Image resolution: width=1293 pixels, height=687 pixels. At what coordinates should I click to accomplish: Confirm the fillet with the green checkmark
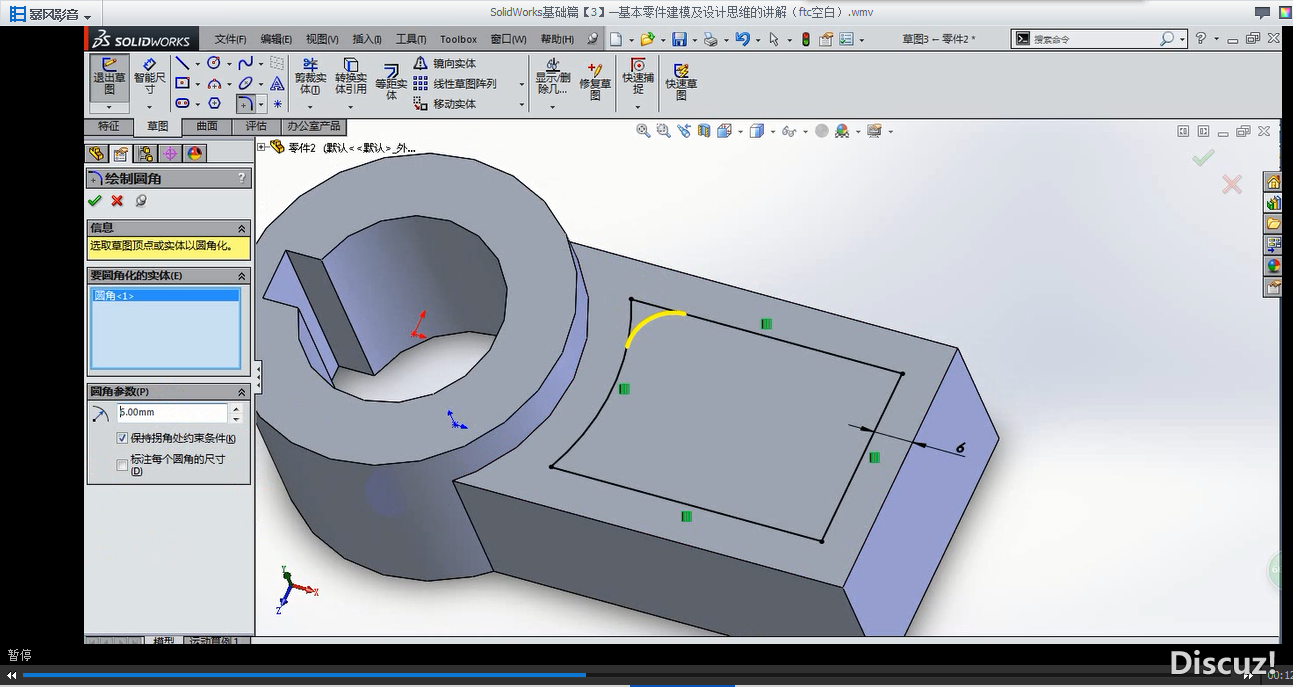(x=95, y=201)
